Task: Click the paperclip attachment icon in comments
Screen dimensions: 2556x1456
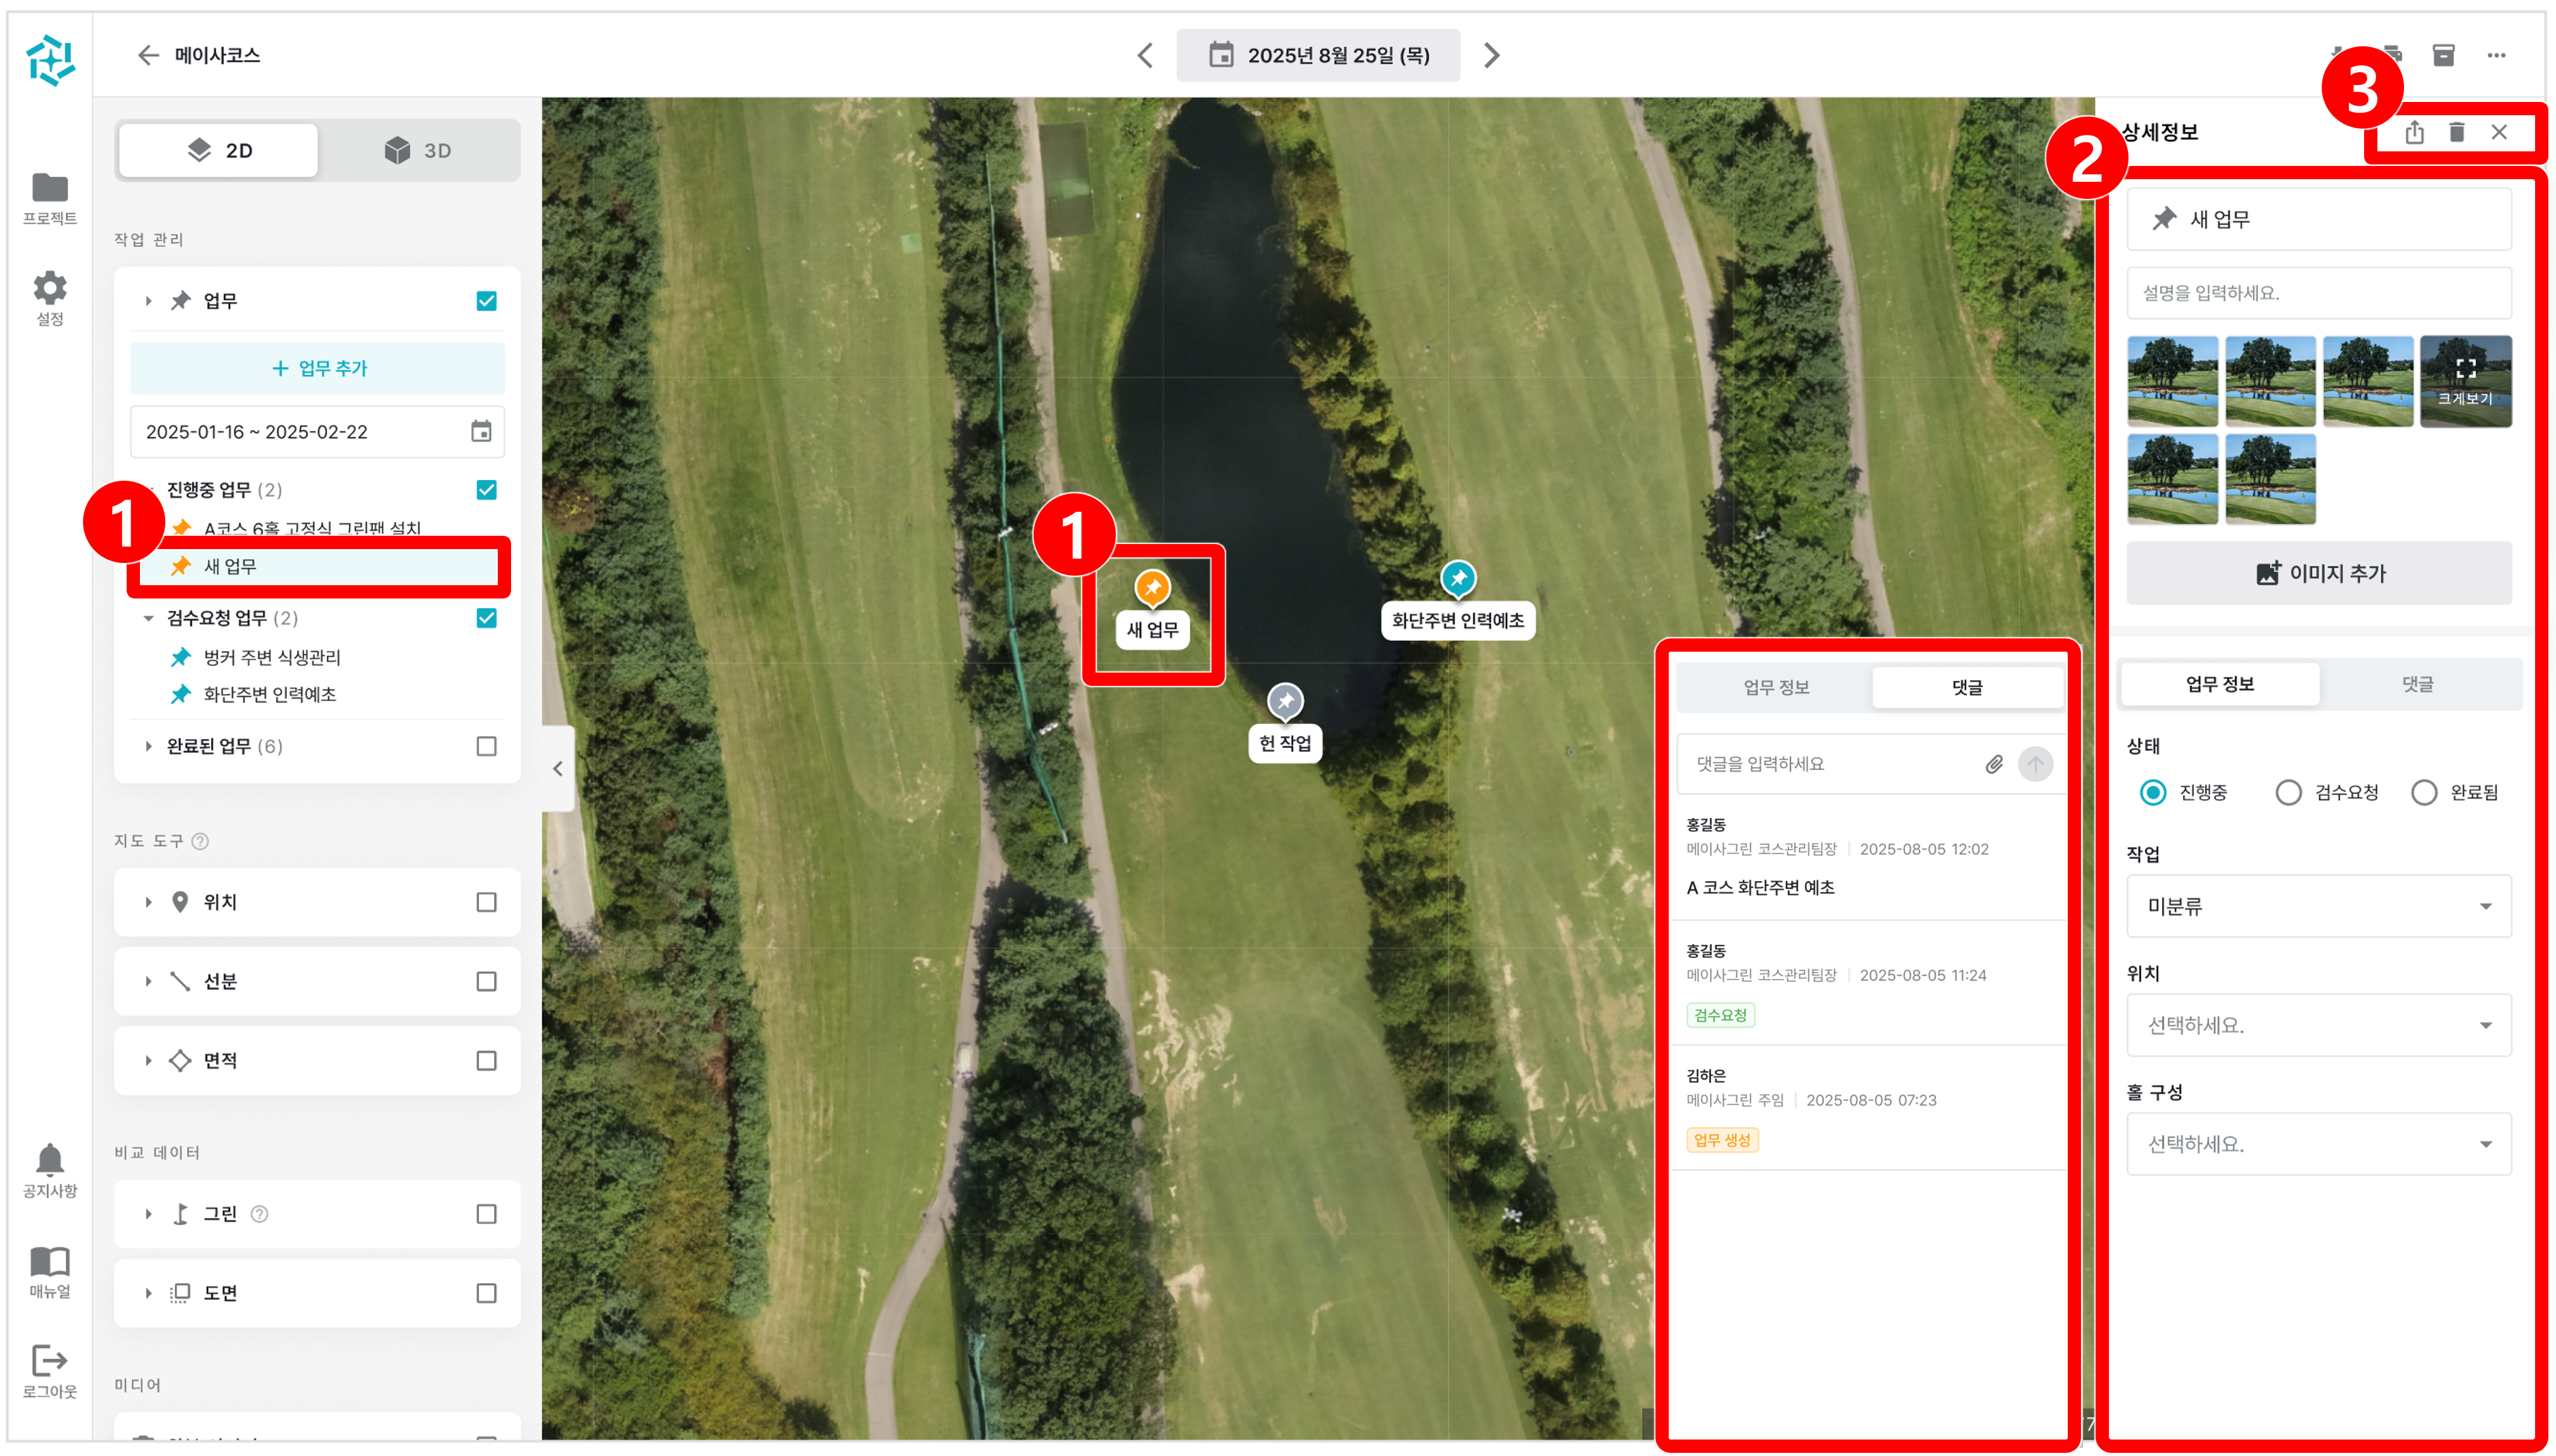Action: point(1993,764)
